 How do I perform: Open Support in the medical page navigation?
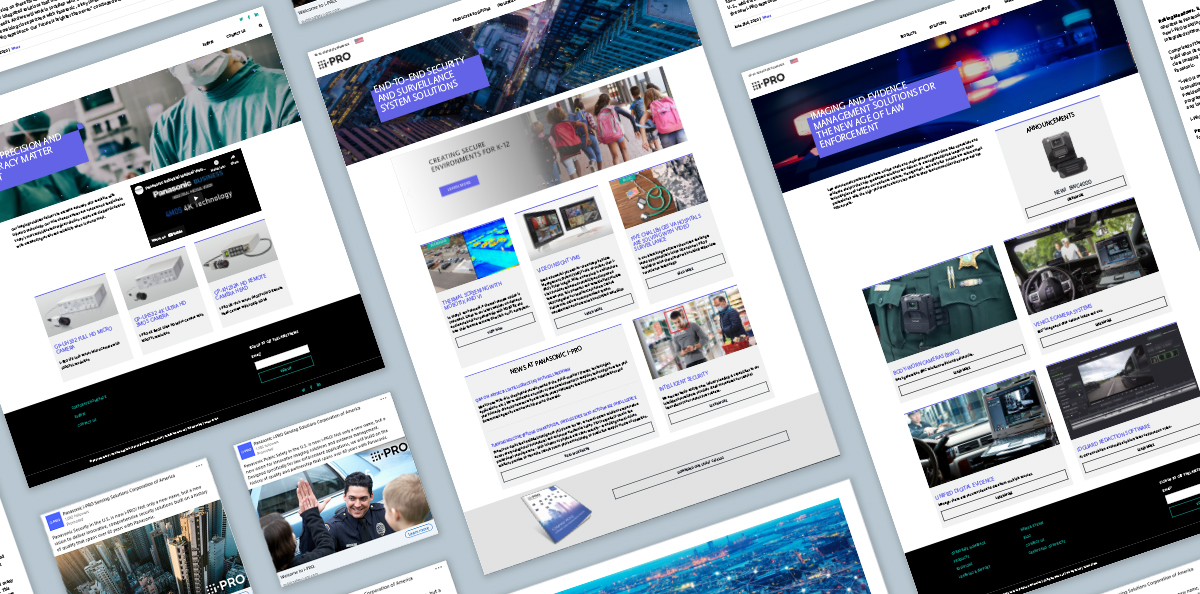point(208,43)
